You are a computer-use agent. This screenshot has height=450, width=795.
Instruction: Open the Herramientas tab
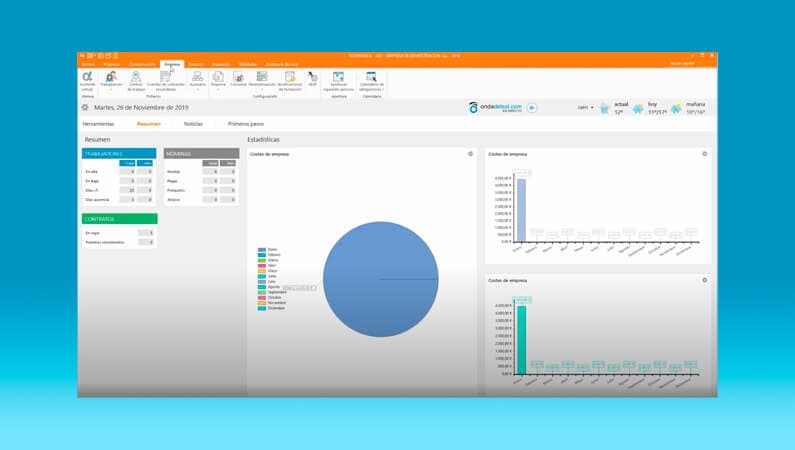[x=98, y=124]
